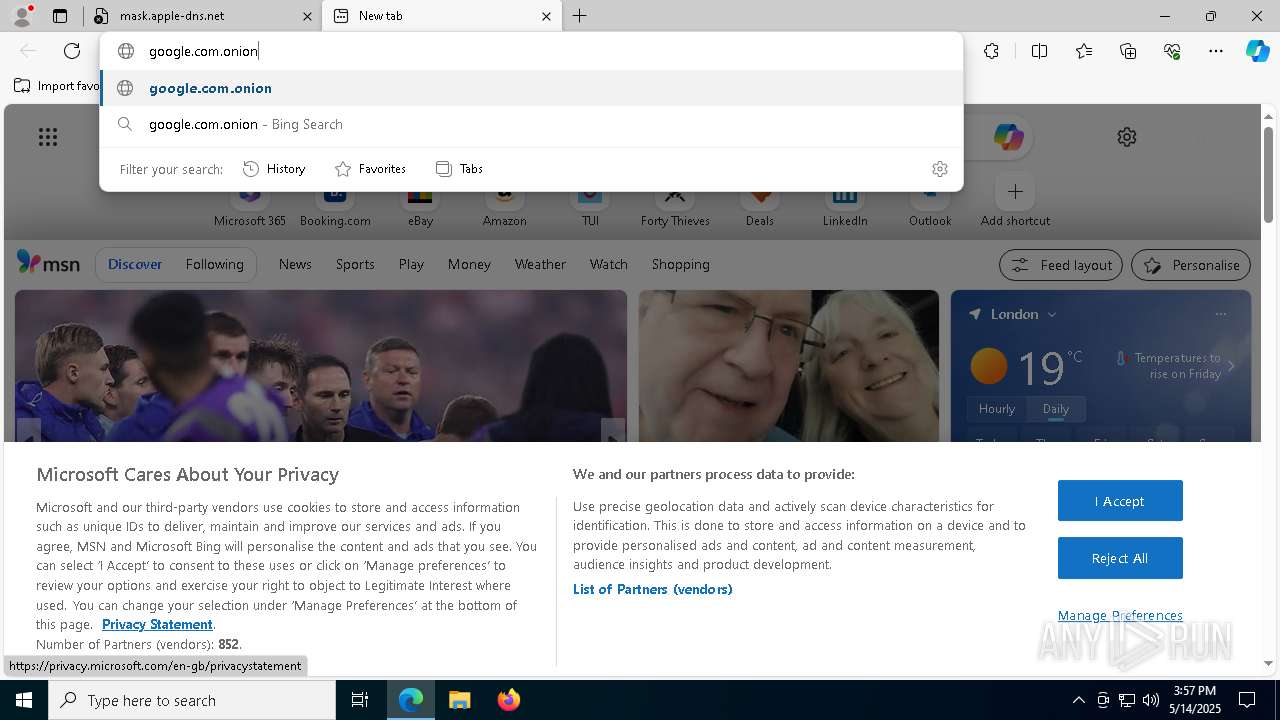Open Microsoft Edge taskbar icon
The image size is (1280, 720).
411,700
